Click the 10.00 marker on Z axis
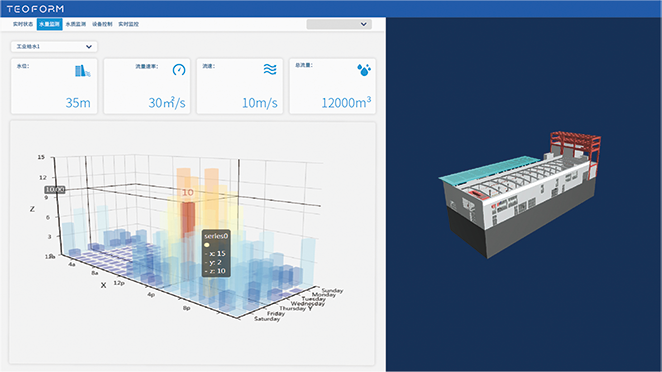The height and width of the screenshot is (372, 662). point(55,190)
